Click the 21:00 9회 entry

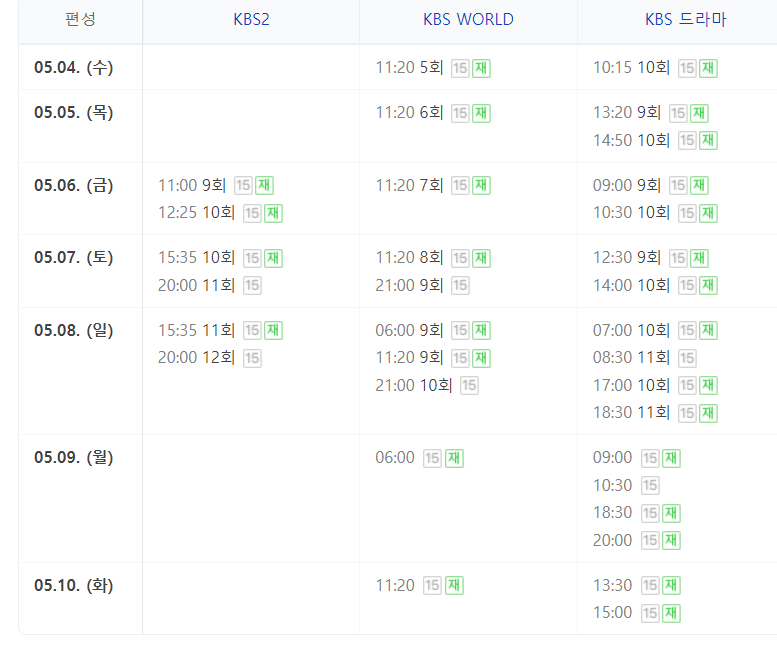click(409, 285)
